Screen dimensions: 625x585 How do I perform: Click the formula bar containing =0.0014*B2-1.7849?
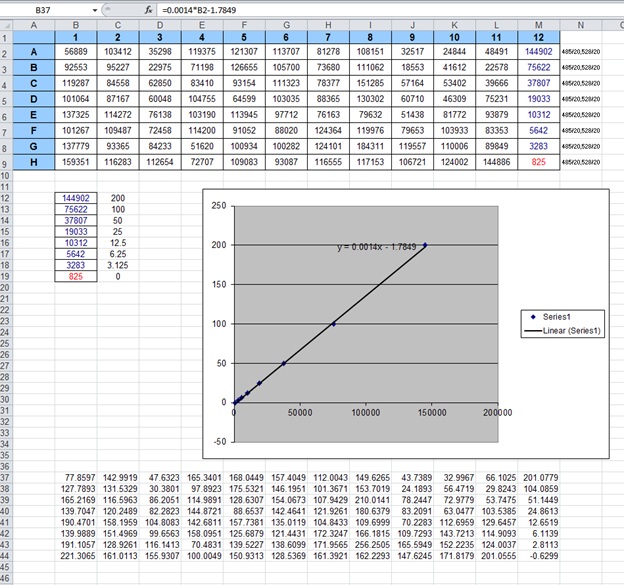pyautogui.click(x=380, y=9)
